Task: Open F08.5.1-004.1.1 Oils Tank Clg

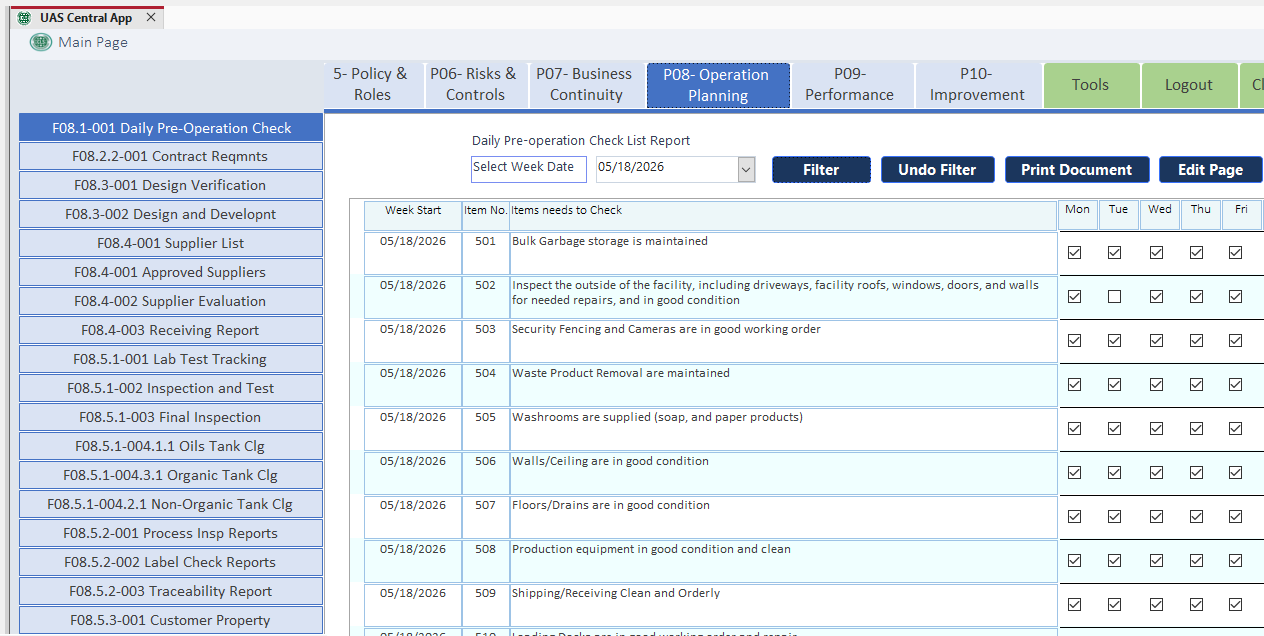Action: (x=171, y=446)
